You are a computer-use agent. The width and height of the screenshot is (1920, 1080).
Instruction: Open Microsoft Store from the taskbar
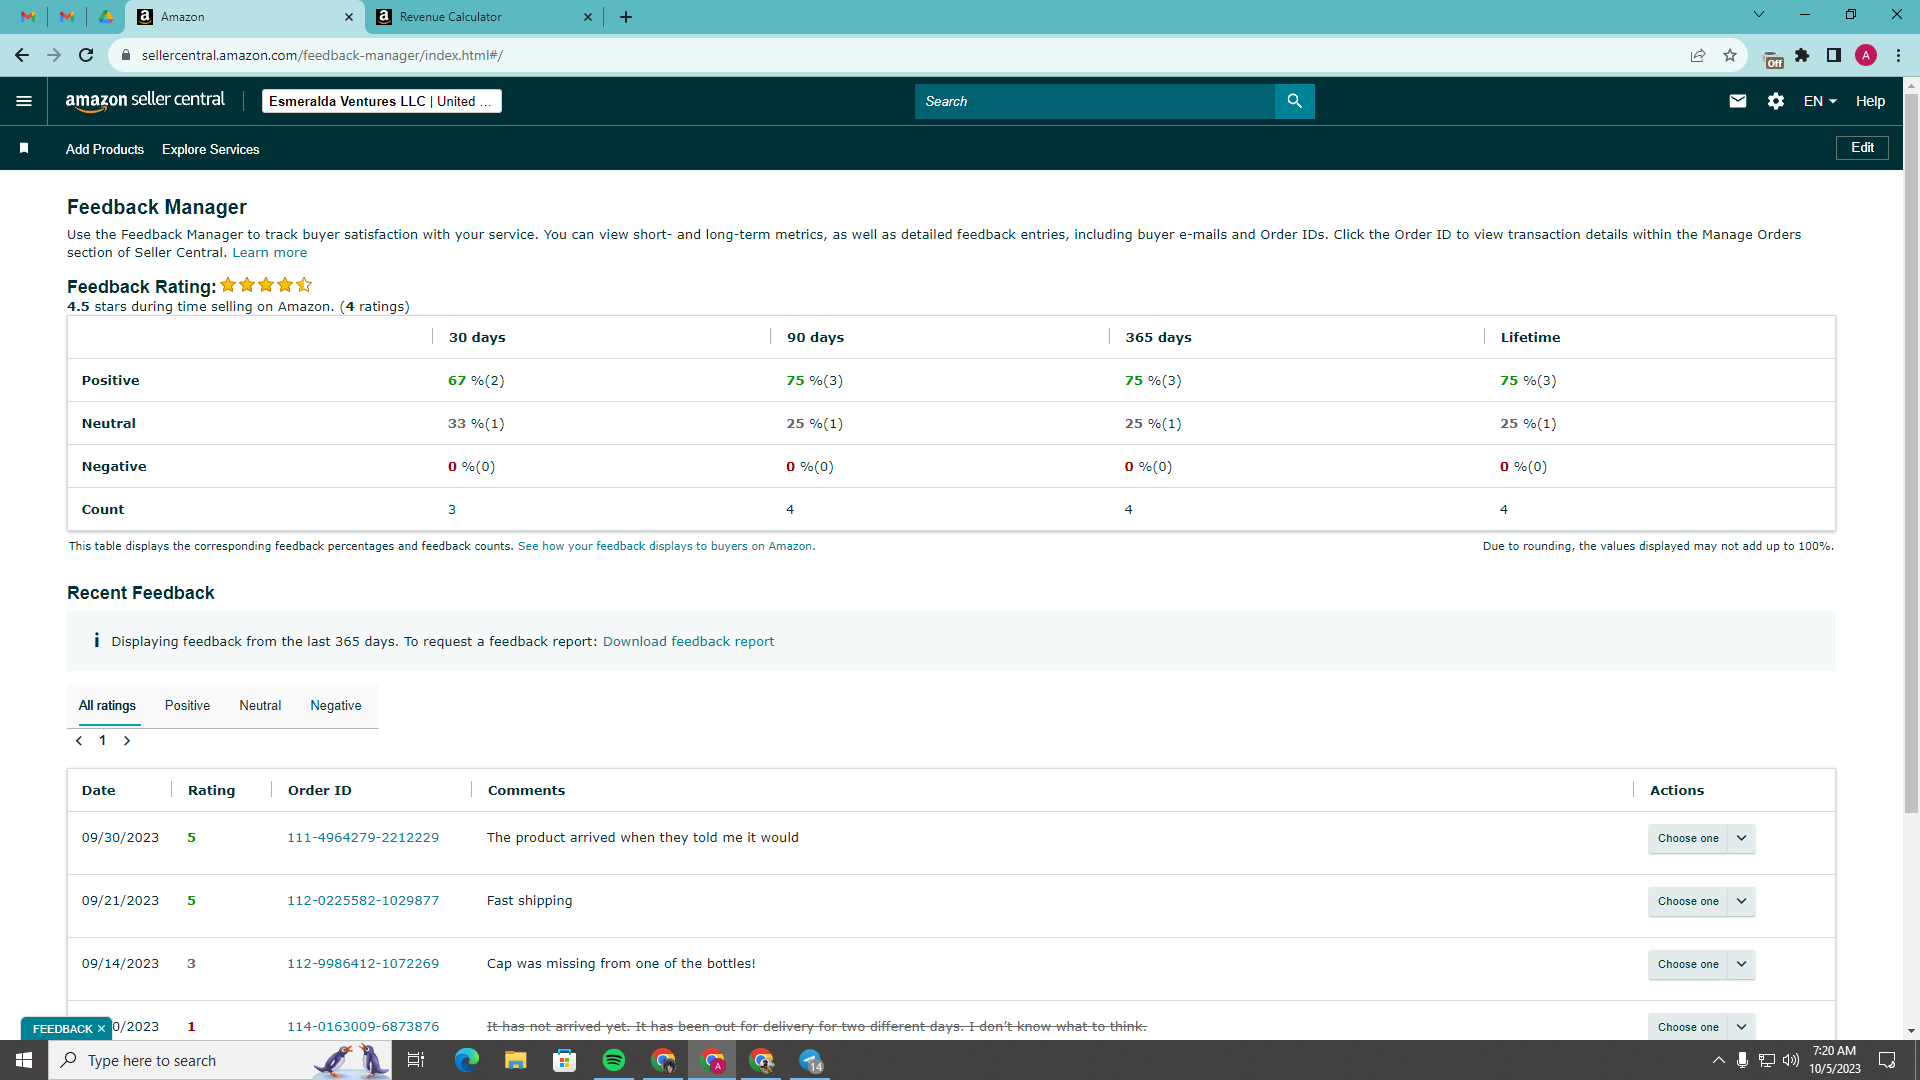(565, 1060)
